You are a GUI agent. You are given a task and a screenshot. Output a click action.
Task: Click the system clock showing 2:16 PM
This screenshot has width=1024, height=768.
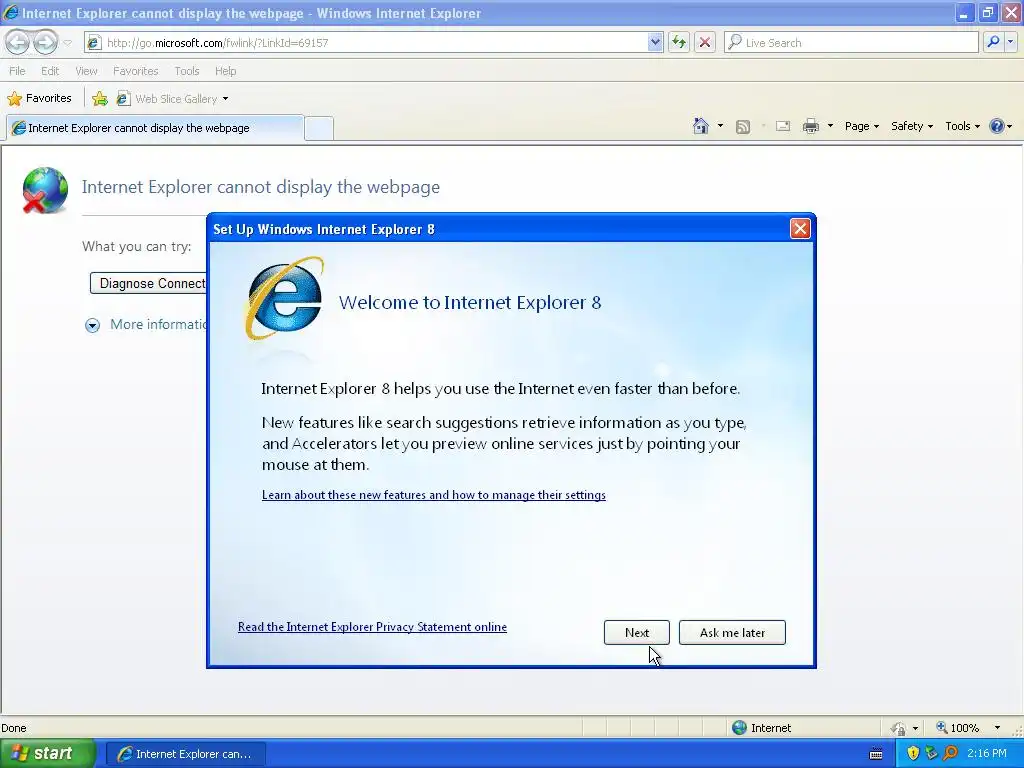(x=987, y=754)
